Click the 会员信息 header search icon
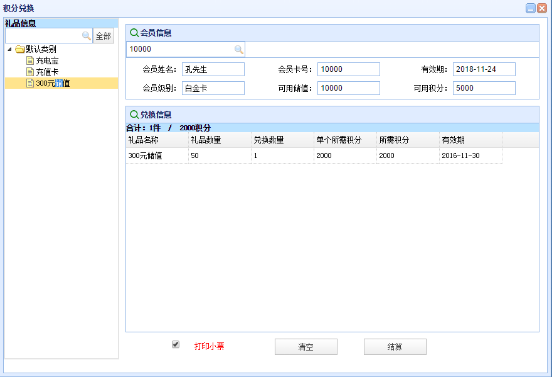This screenshot has height=377, width=552. (x=134, y=33)
